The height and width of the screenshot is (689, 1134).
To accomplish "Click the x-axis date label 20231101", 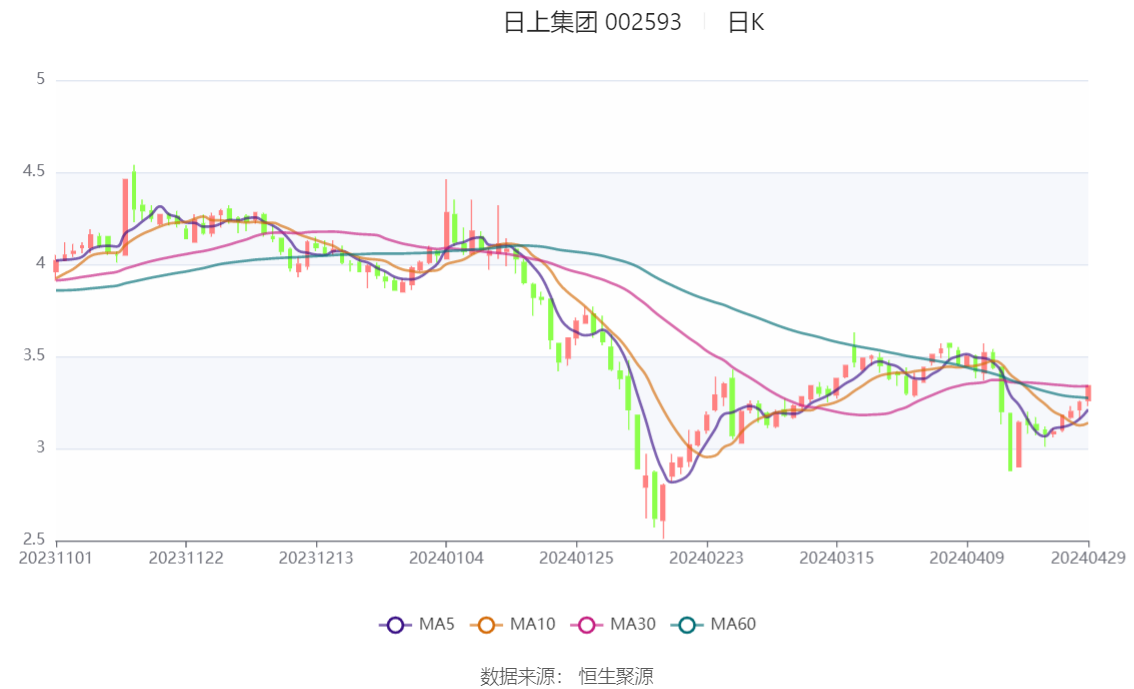I will pyautogui.click(x=56, y=558).
